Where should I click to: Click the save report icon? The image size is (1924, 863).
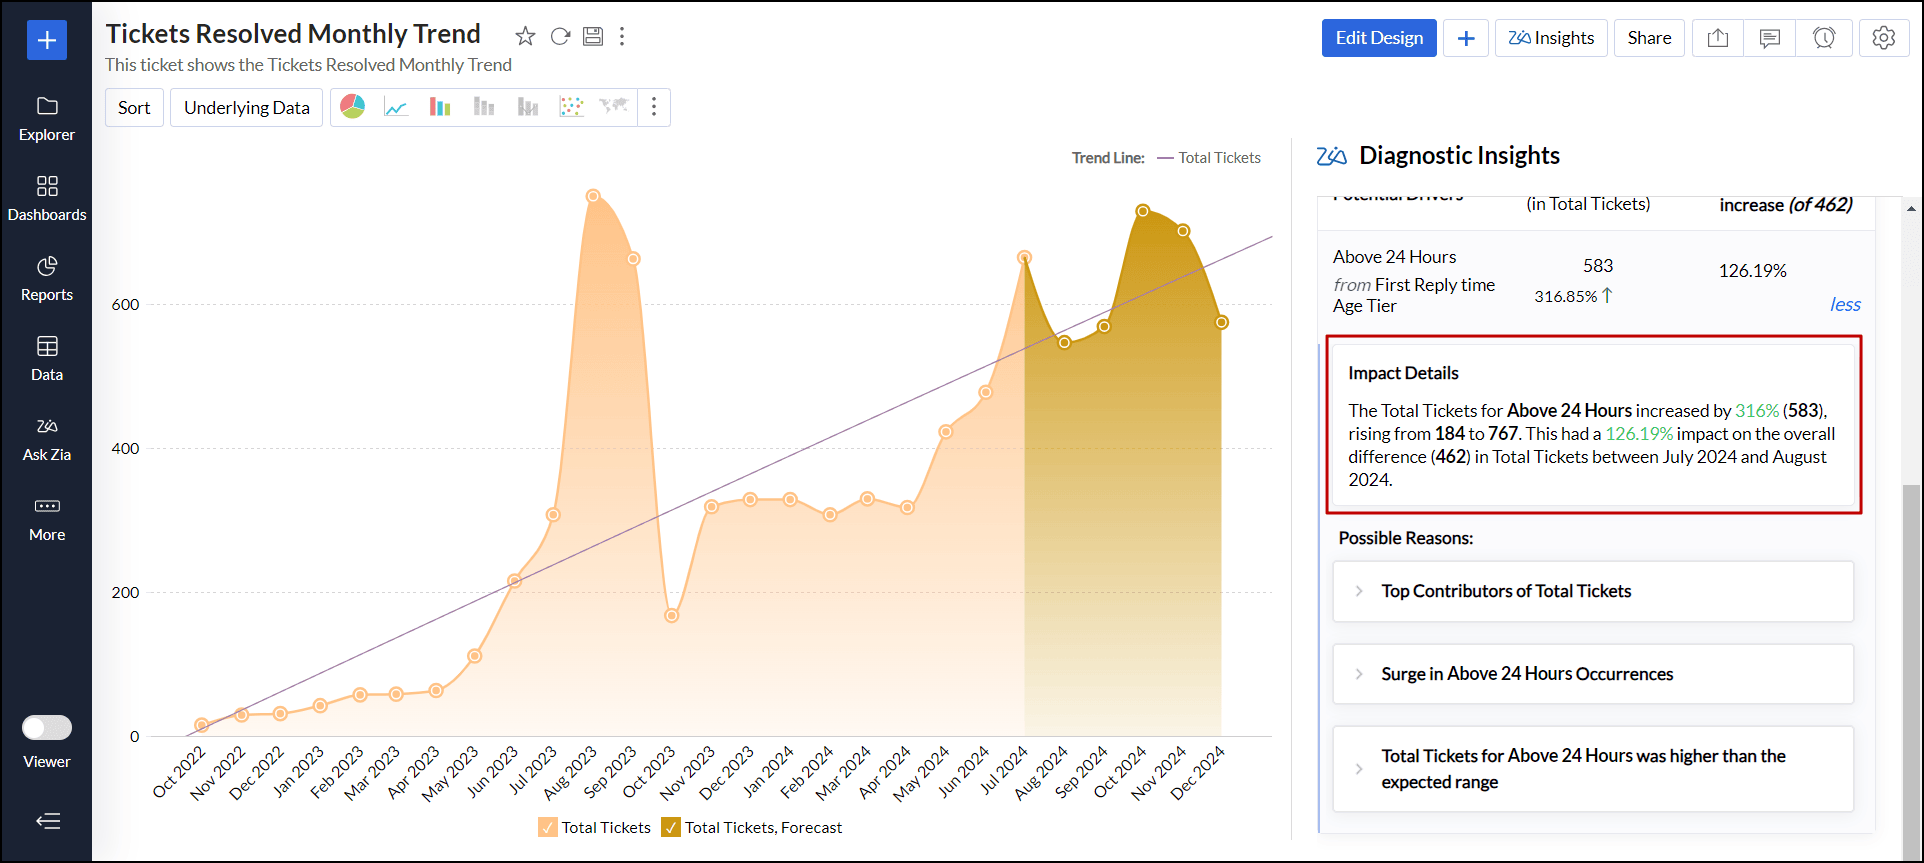point(593,37)
